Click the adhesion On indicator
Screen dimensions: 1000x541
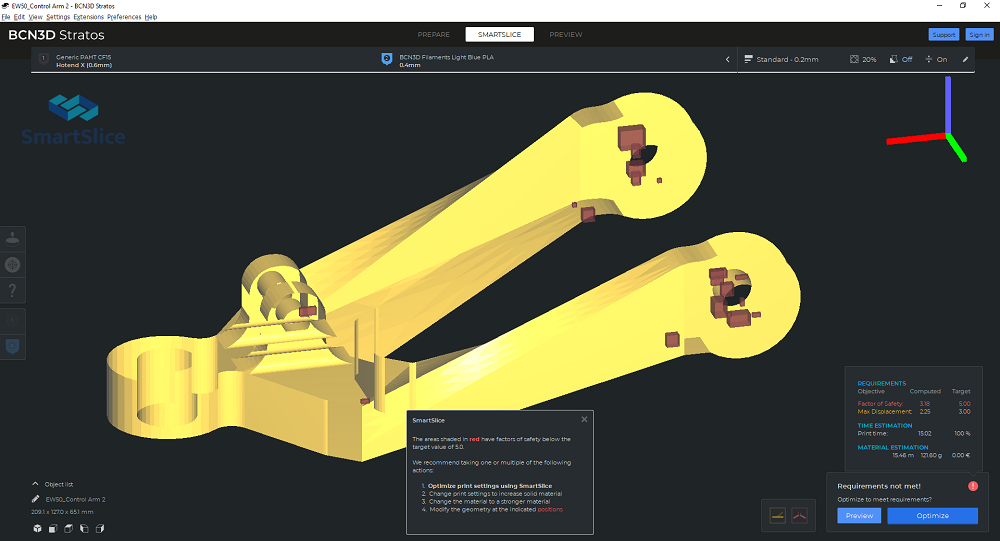(x=936, y=59)
